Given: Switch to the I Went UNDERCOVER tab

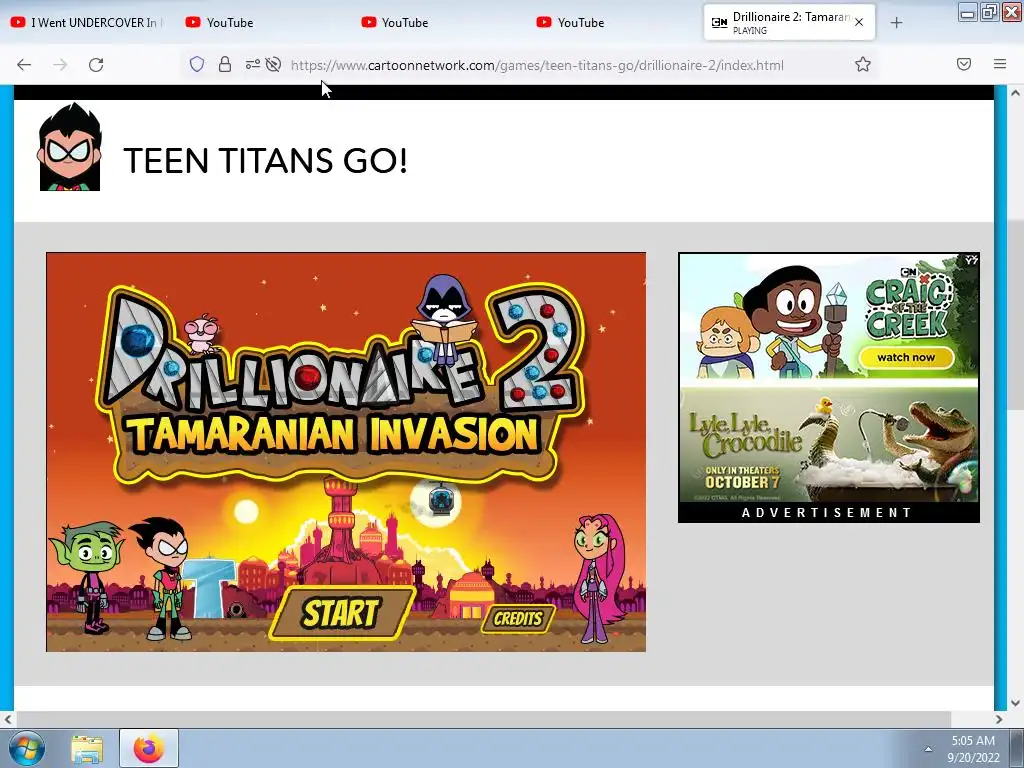Looking at the screenshot, I should tap(86, 22).
